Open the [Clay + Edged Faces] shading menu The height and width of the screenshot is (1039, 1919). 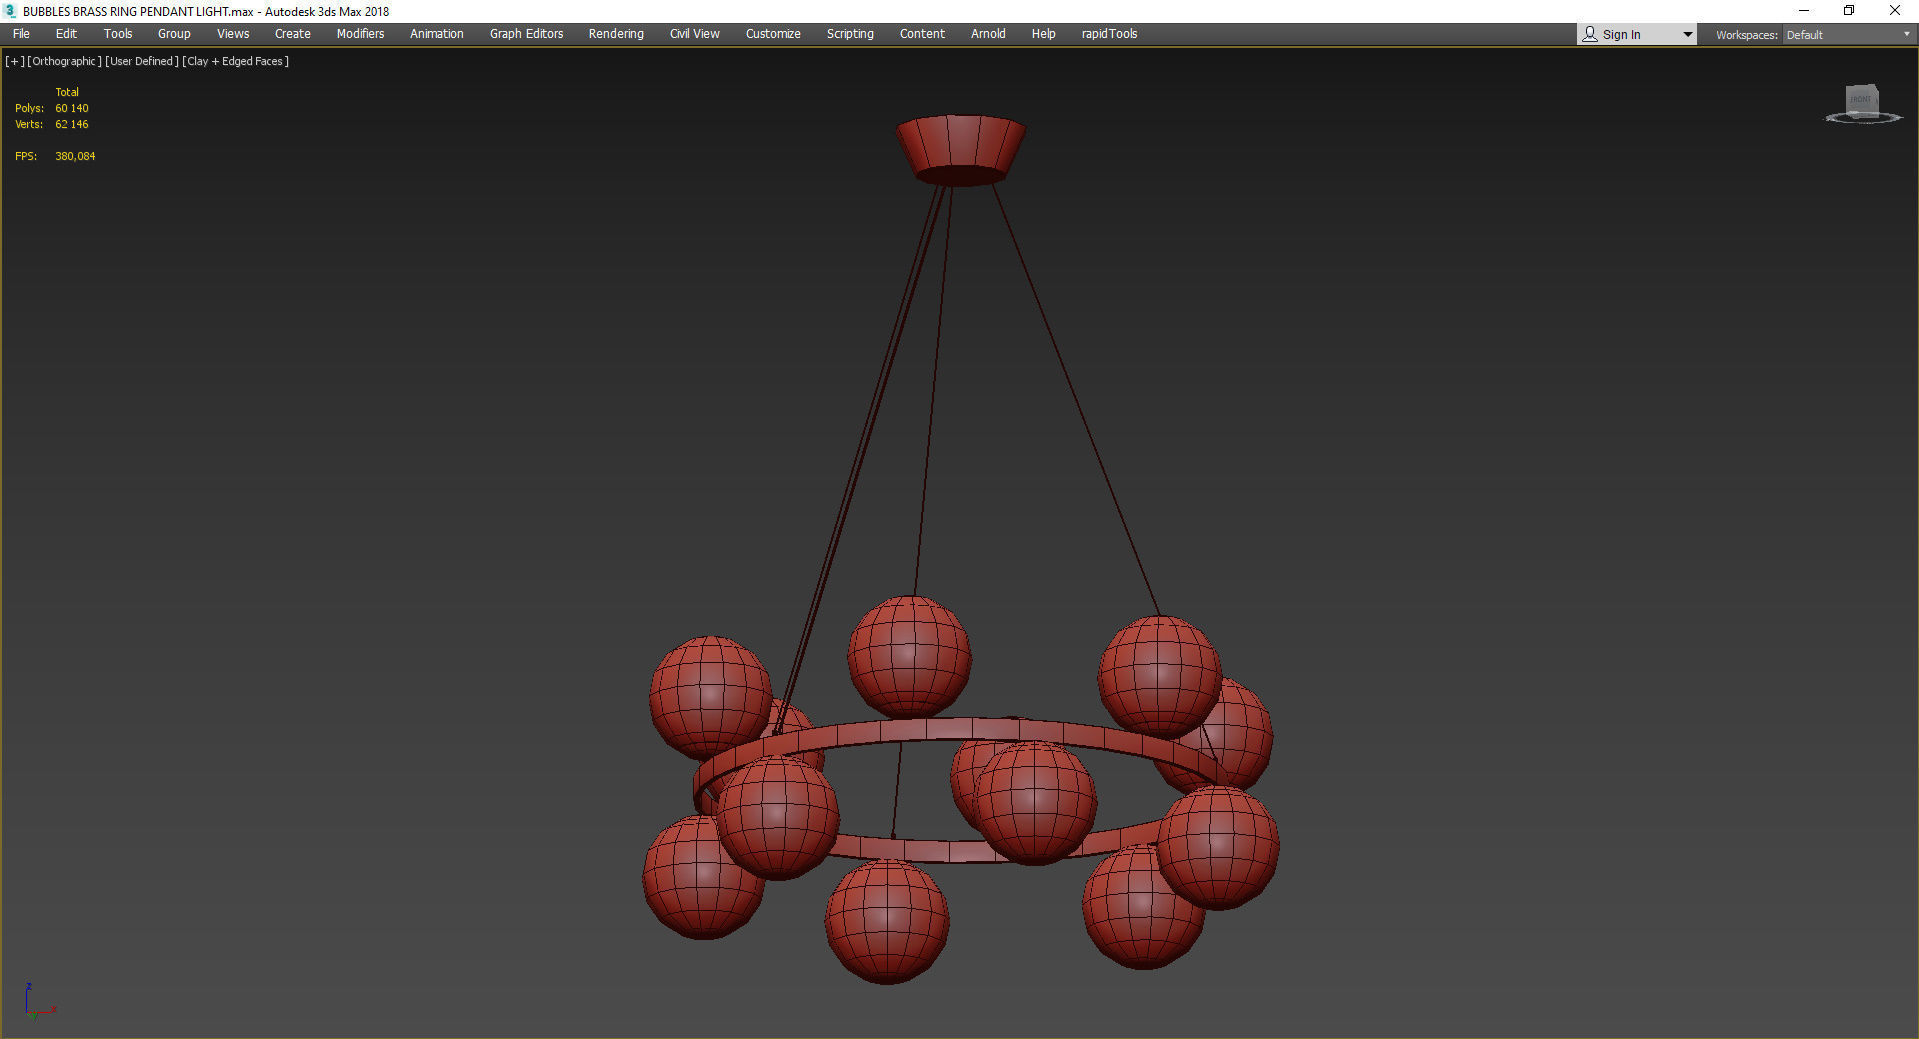pyautogui.click(x=236, y=61)
